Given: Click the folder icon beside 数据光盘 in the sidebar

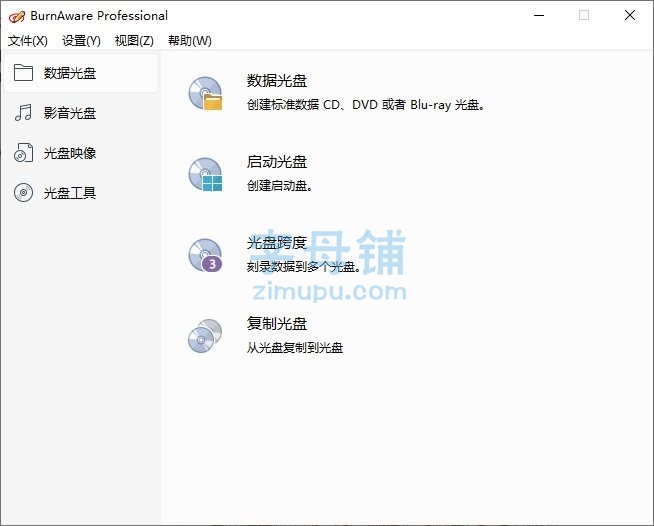Looking at the screenshot, I should pos(23,73).
